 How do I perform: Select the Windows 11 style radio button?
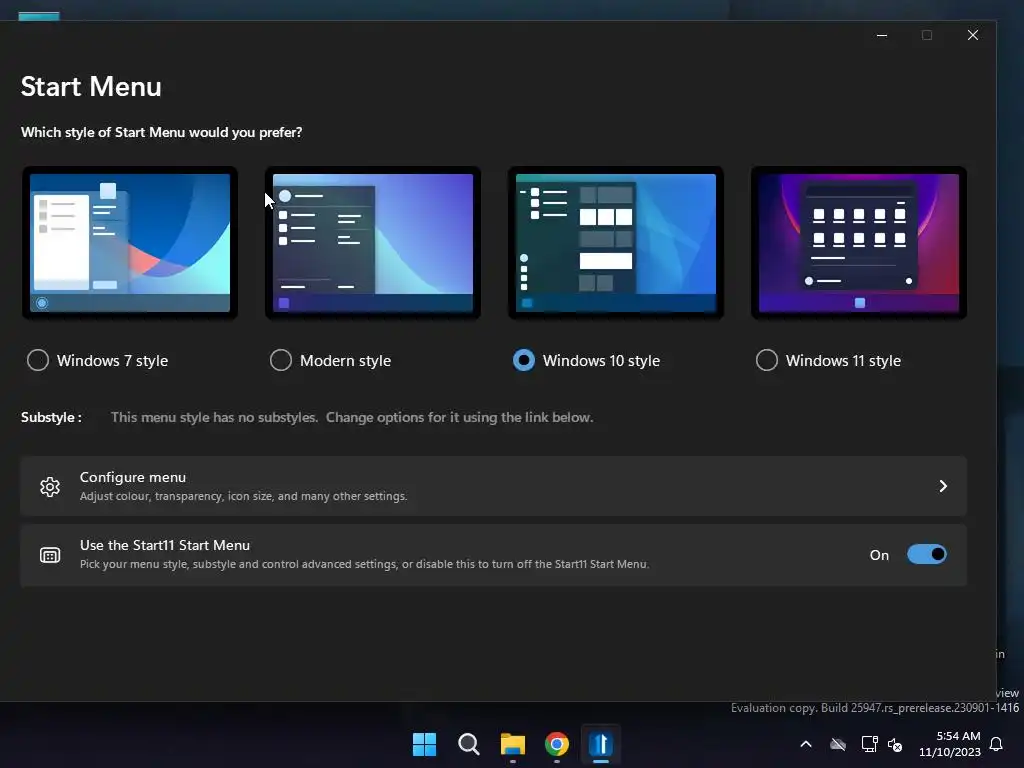(767, 360)
